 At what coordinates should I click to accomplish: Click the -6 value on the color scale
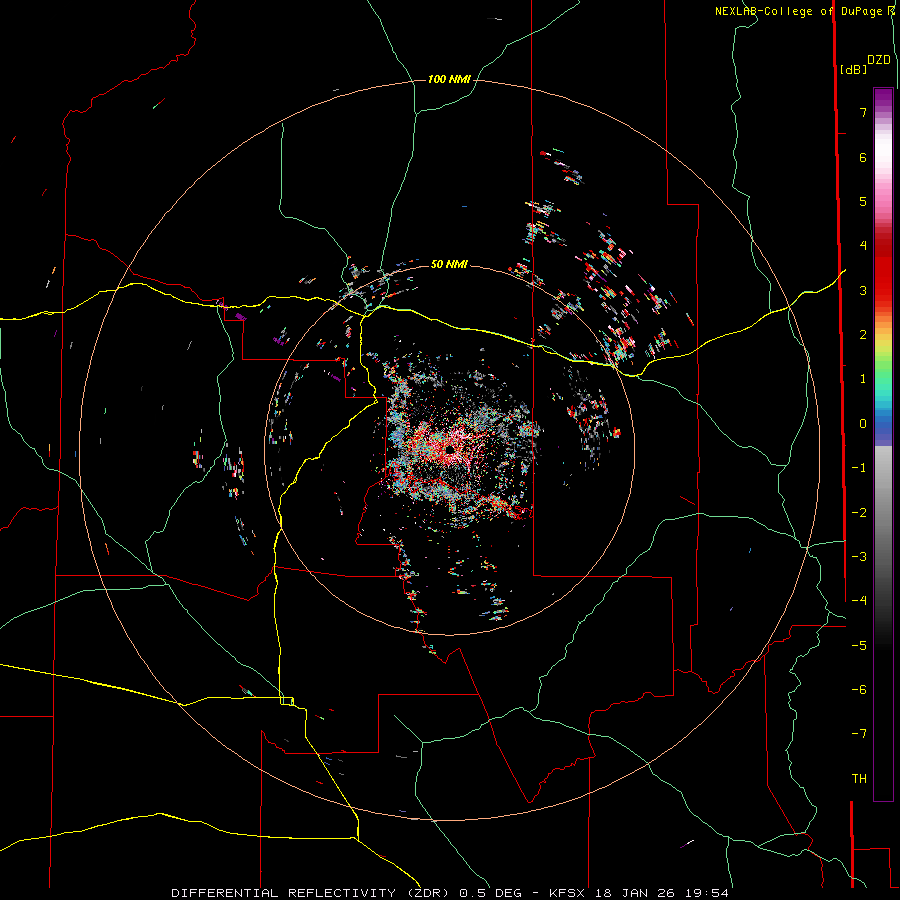[x=859, y=689]
